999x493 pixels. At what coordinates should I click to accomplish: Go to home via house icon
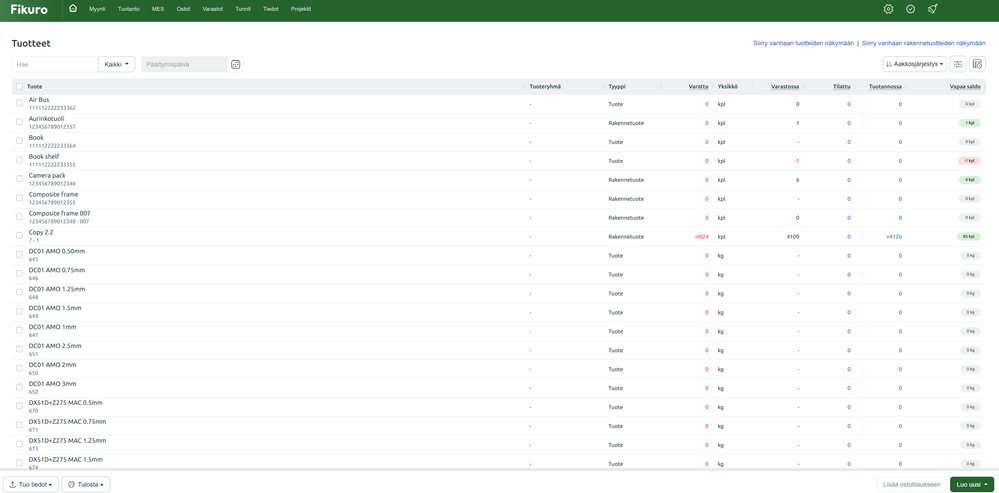[x=73, y=9]
